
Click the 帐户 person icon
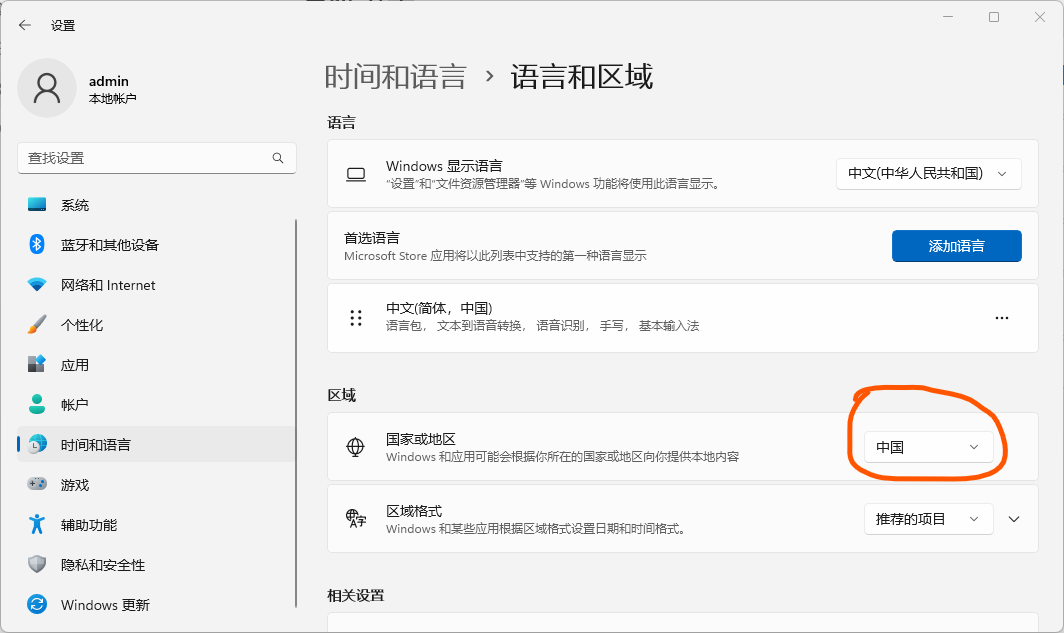pos(37,404)
